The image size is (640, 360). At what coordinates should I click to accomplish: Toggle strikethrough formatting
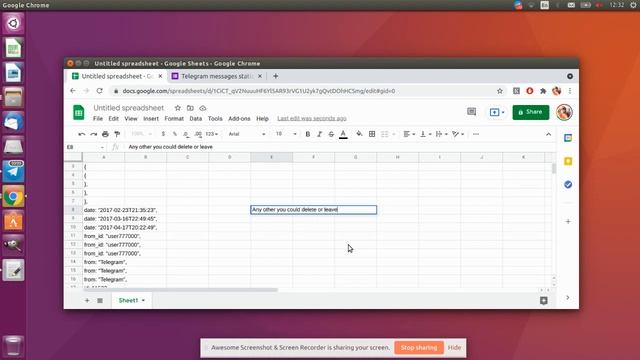331,134
